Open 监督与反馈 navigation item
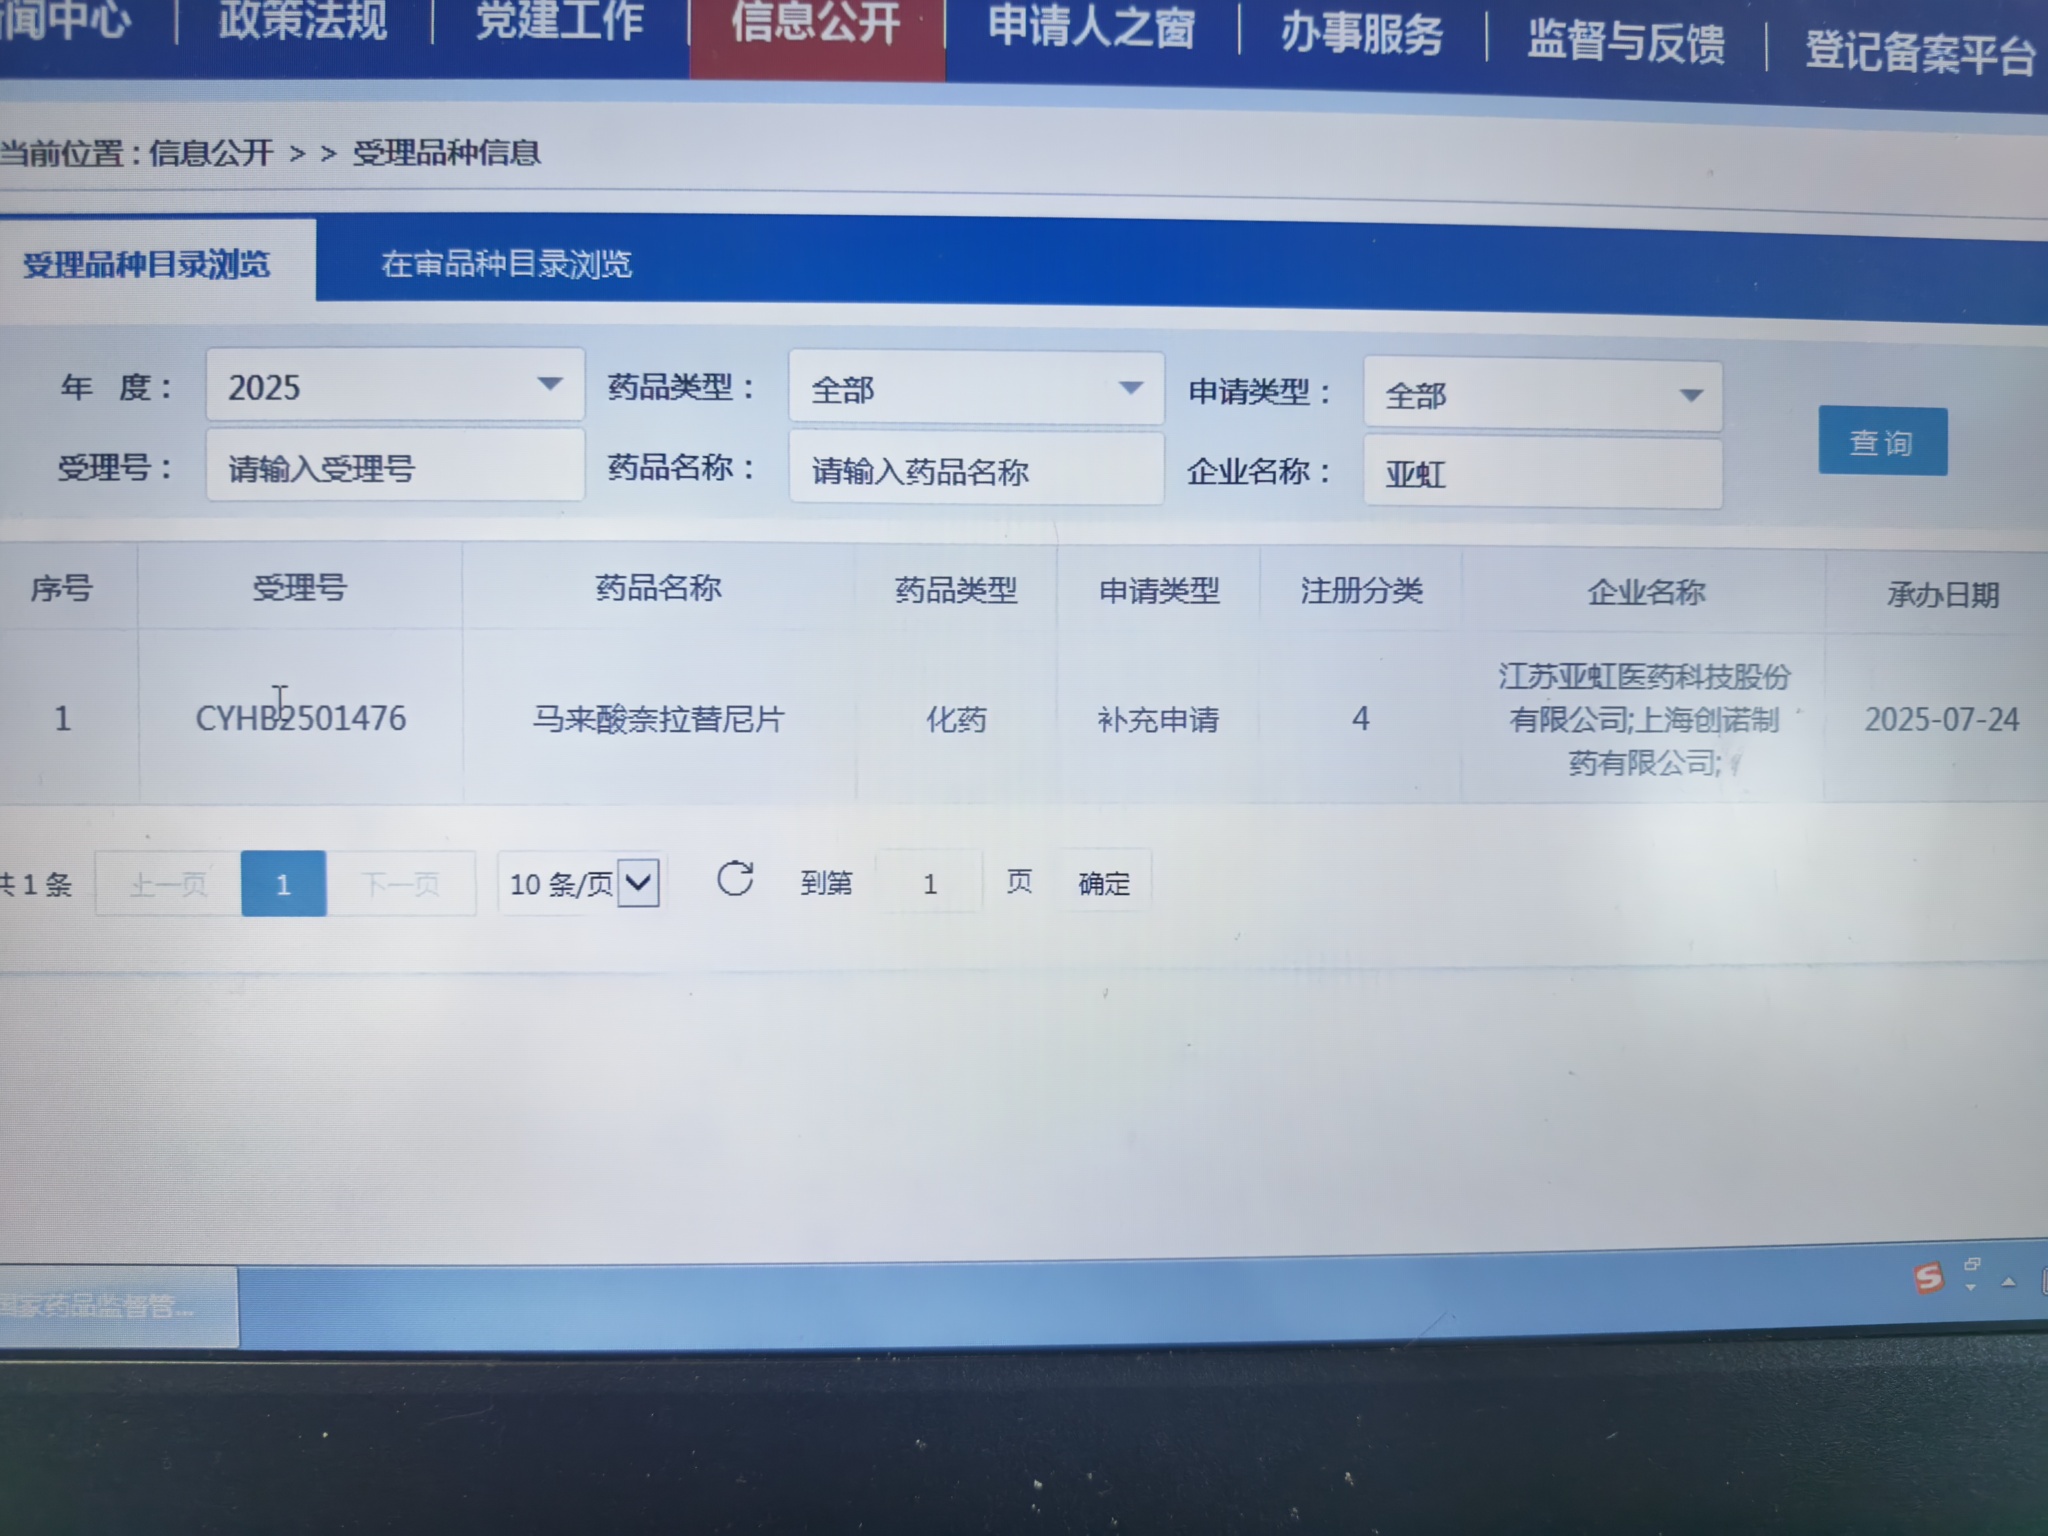 point(1626,43)
